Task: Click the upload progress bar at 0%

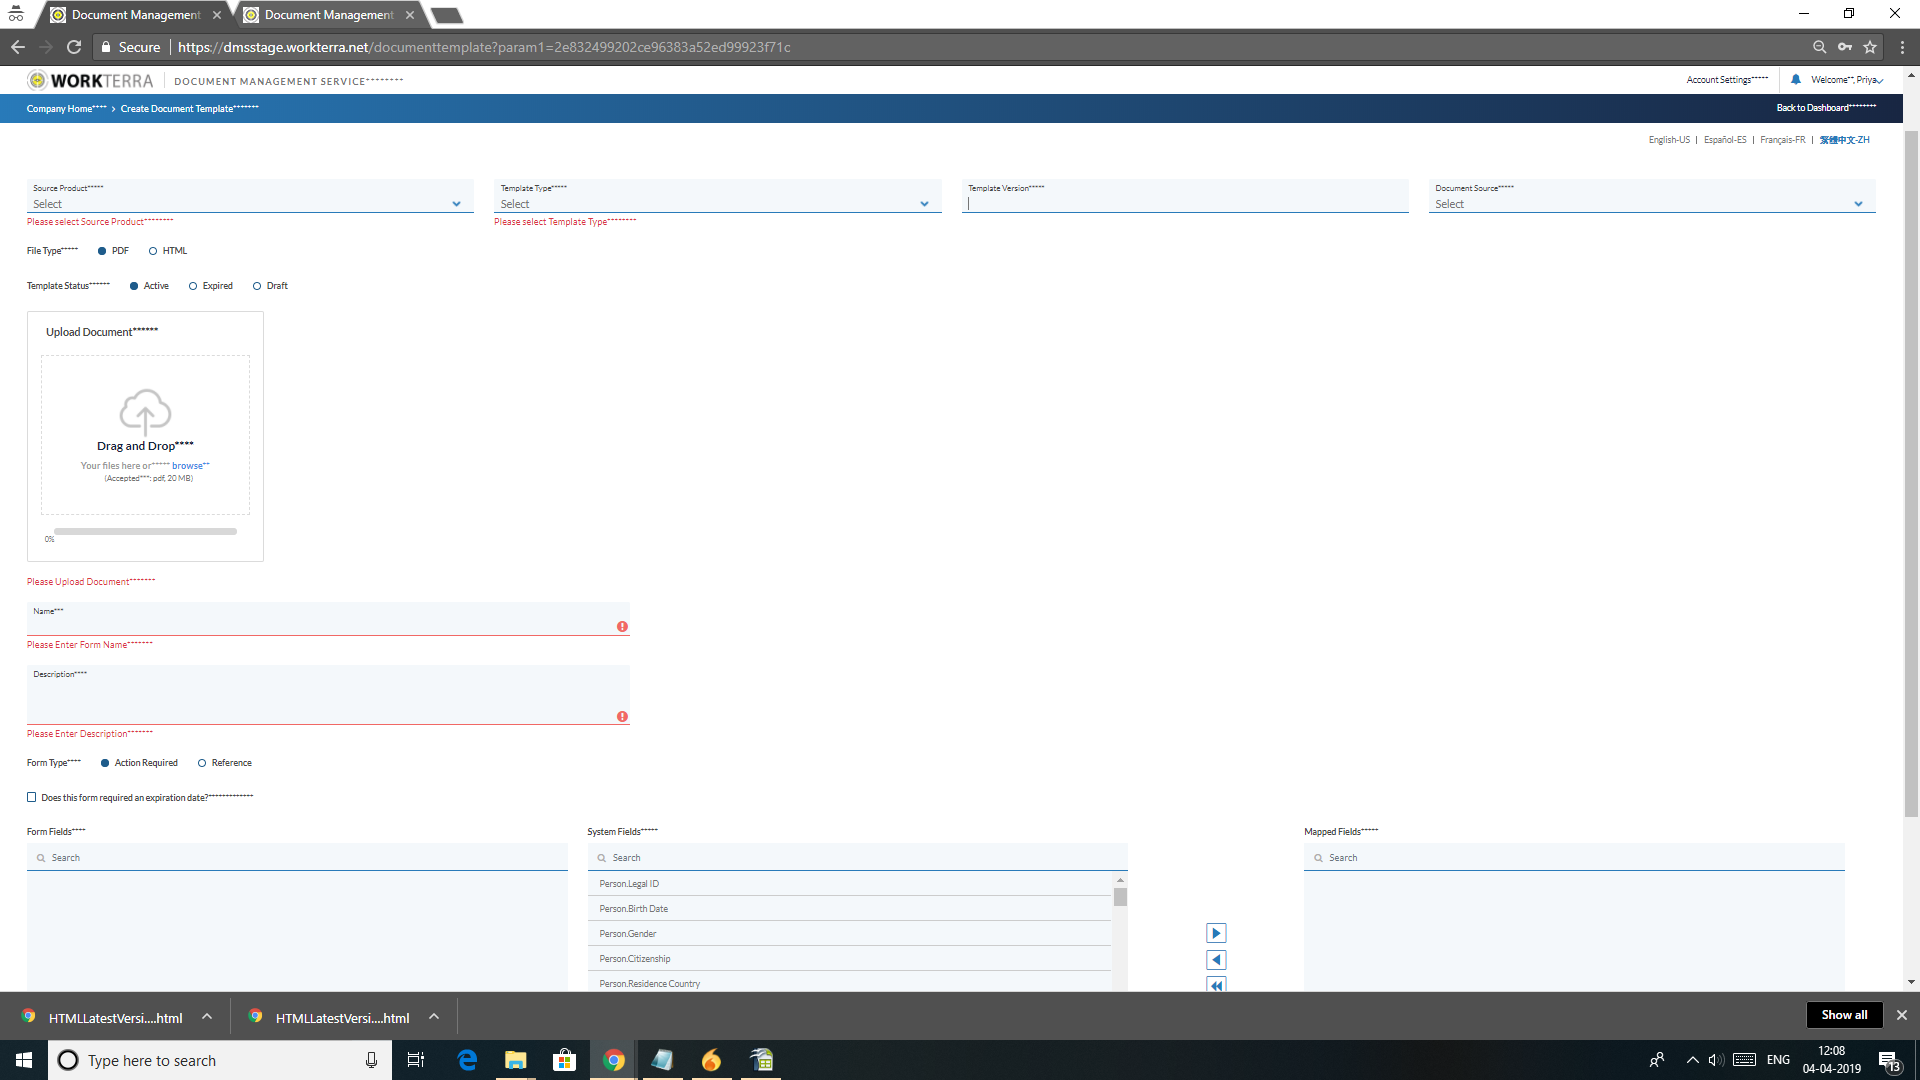Action: tap(145, 531)
